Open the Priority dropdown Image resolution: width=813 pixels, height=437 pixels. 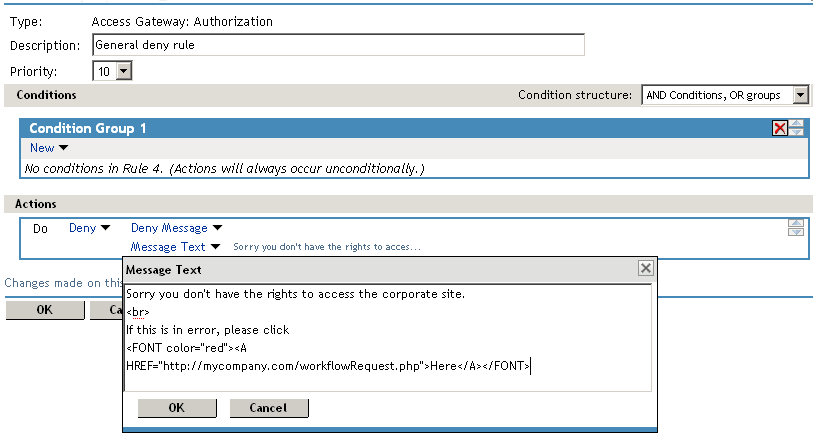pyautogui.click(x=124, y=71)
